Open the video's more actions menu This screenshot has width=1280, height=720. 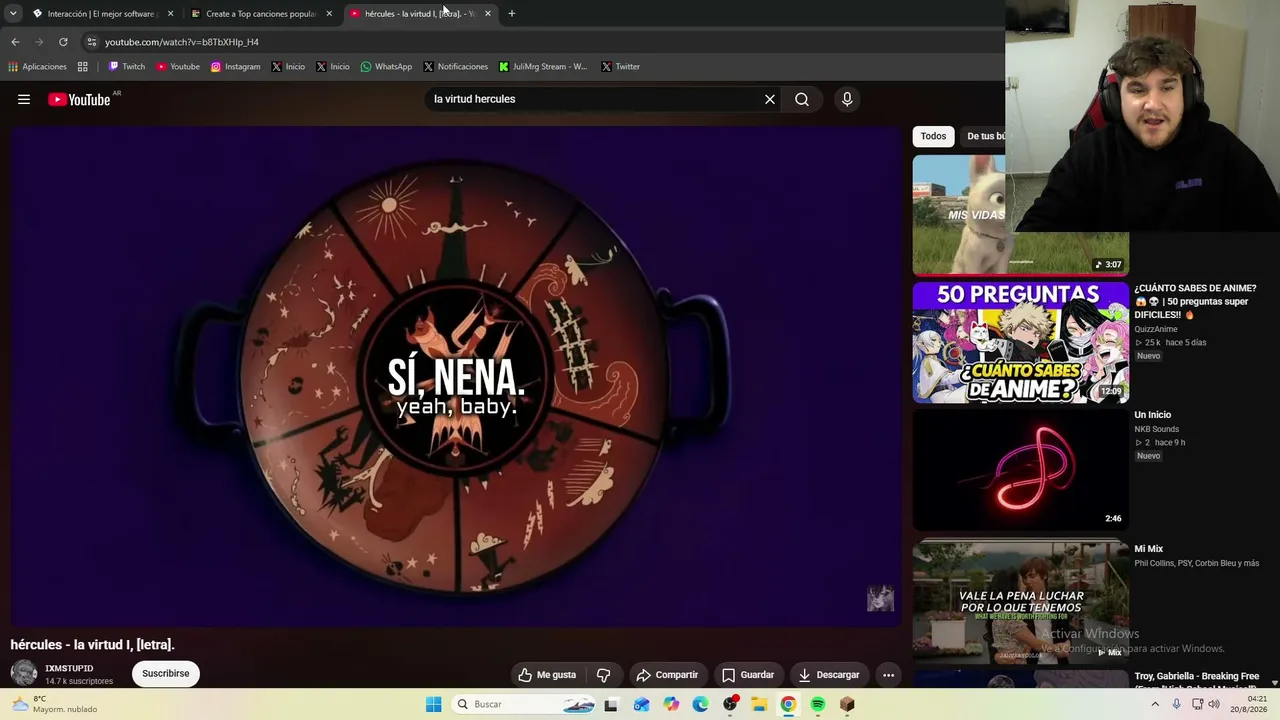pos(888,675)
